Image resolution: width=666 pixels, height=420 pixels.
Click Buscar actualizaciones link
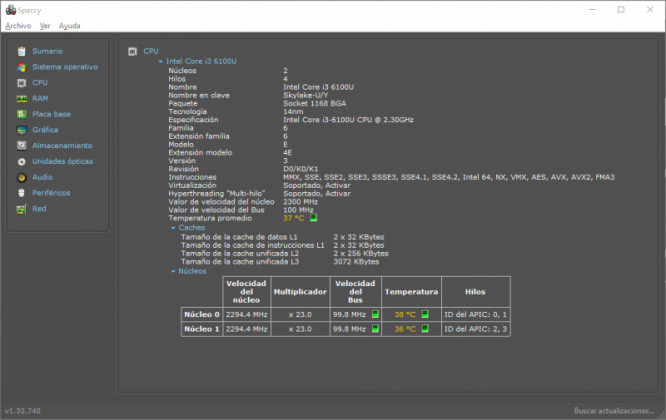pyautogui.click(x=614, y=411)
